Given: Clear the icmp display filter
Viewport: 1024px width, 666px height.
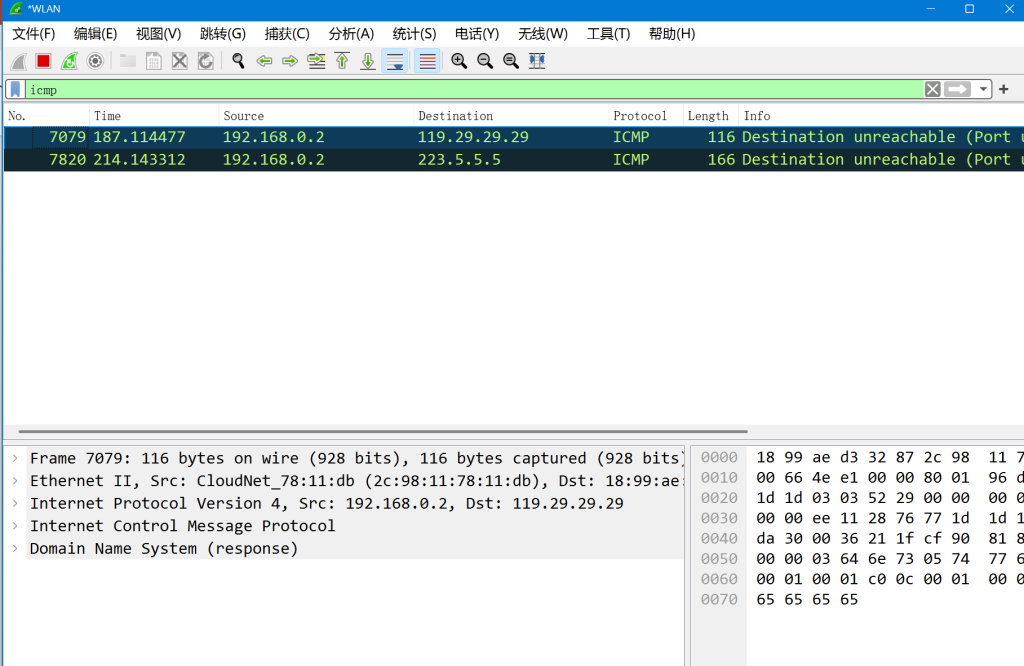Looking at the screenshot, I should click(933, 90).
